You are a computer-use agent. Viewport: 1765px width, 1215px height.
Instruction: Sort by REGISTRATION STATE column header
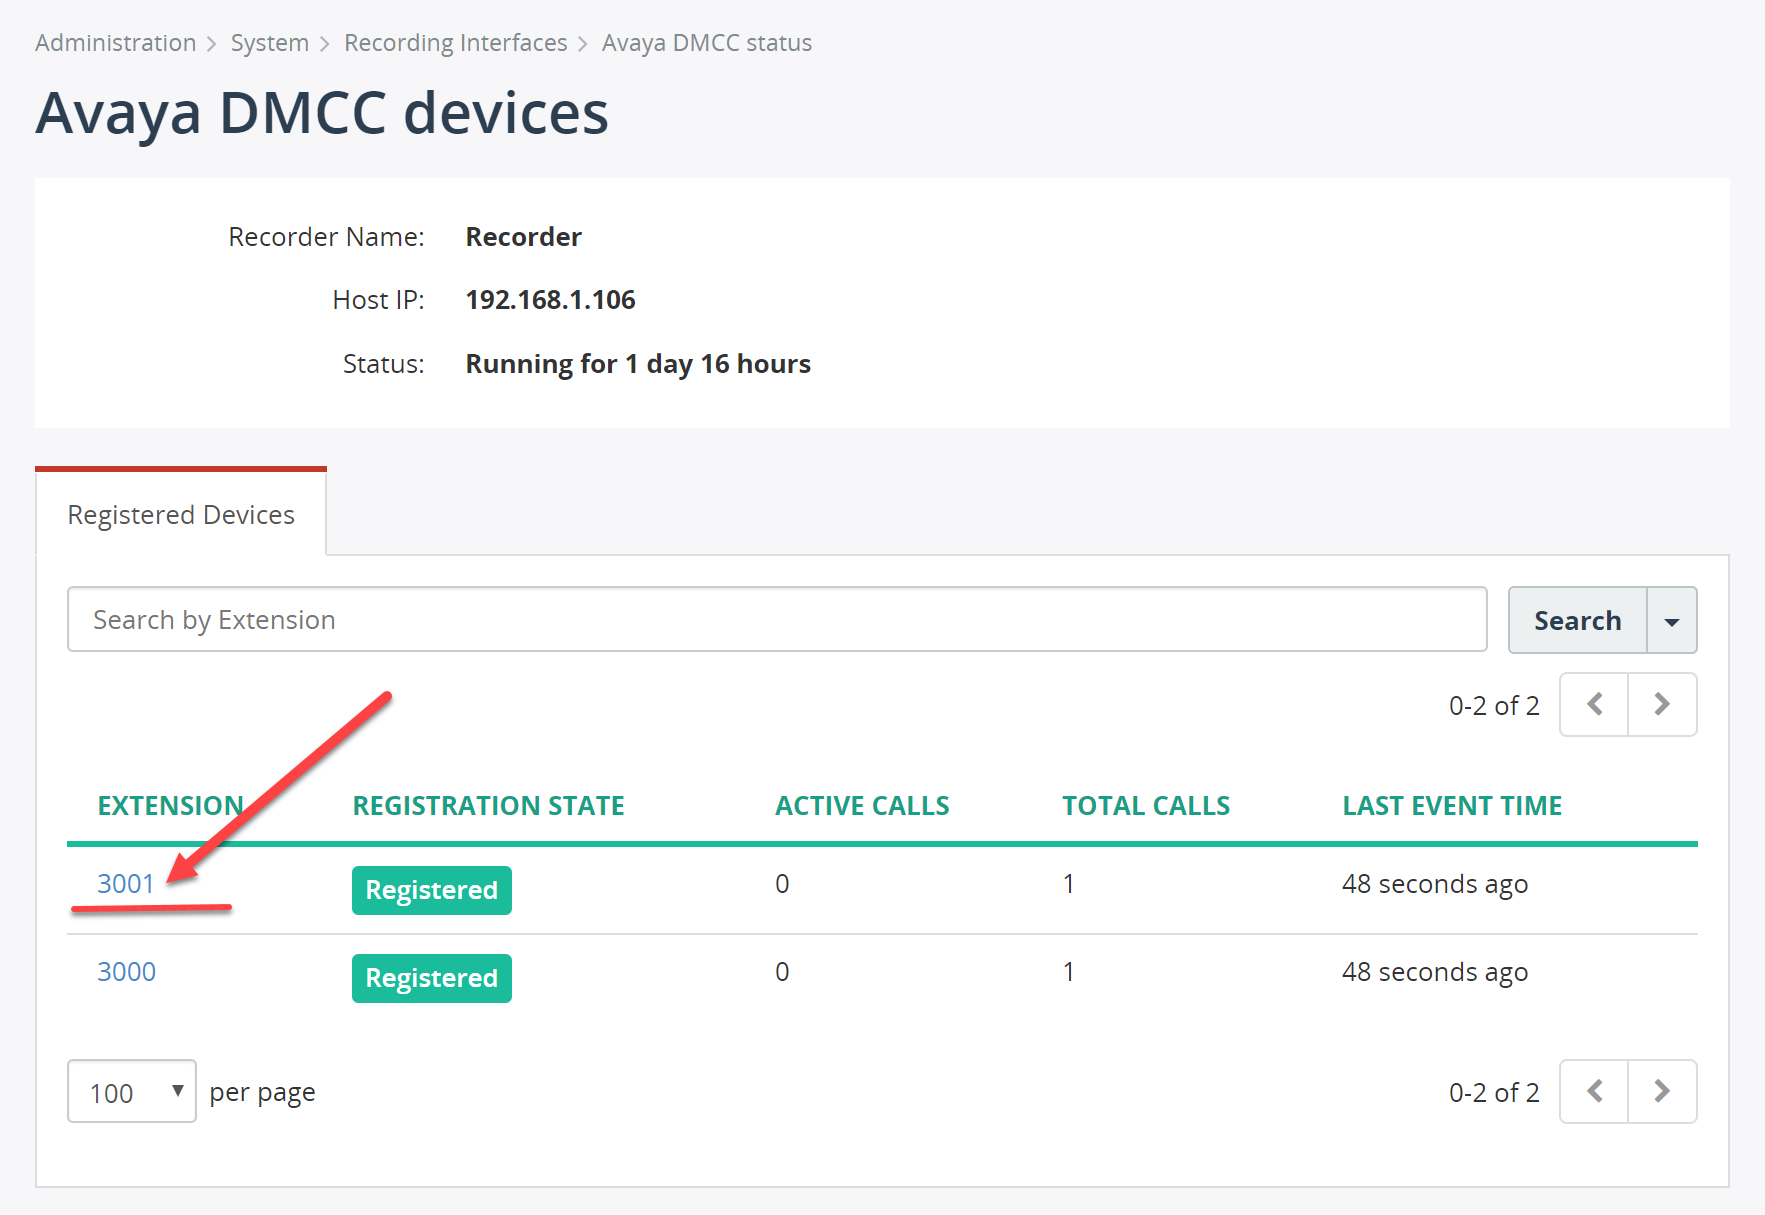pyautogui.click(x=489, y=806)
